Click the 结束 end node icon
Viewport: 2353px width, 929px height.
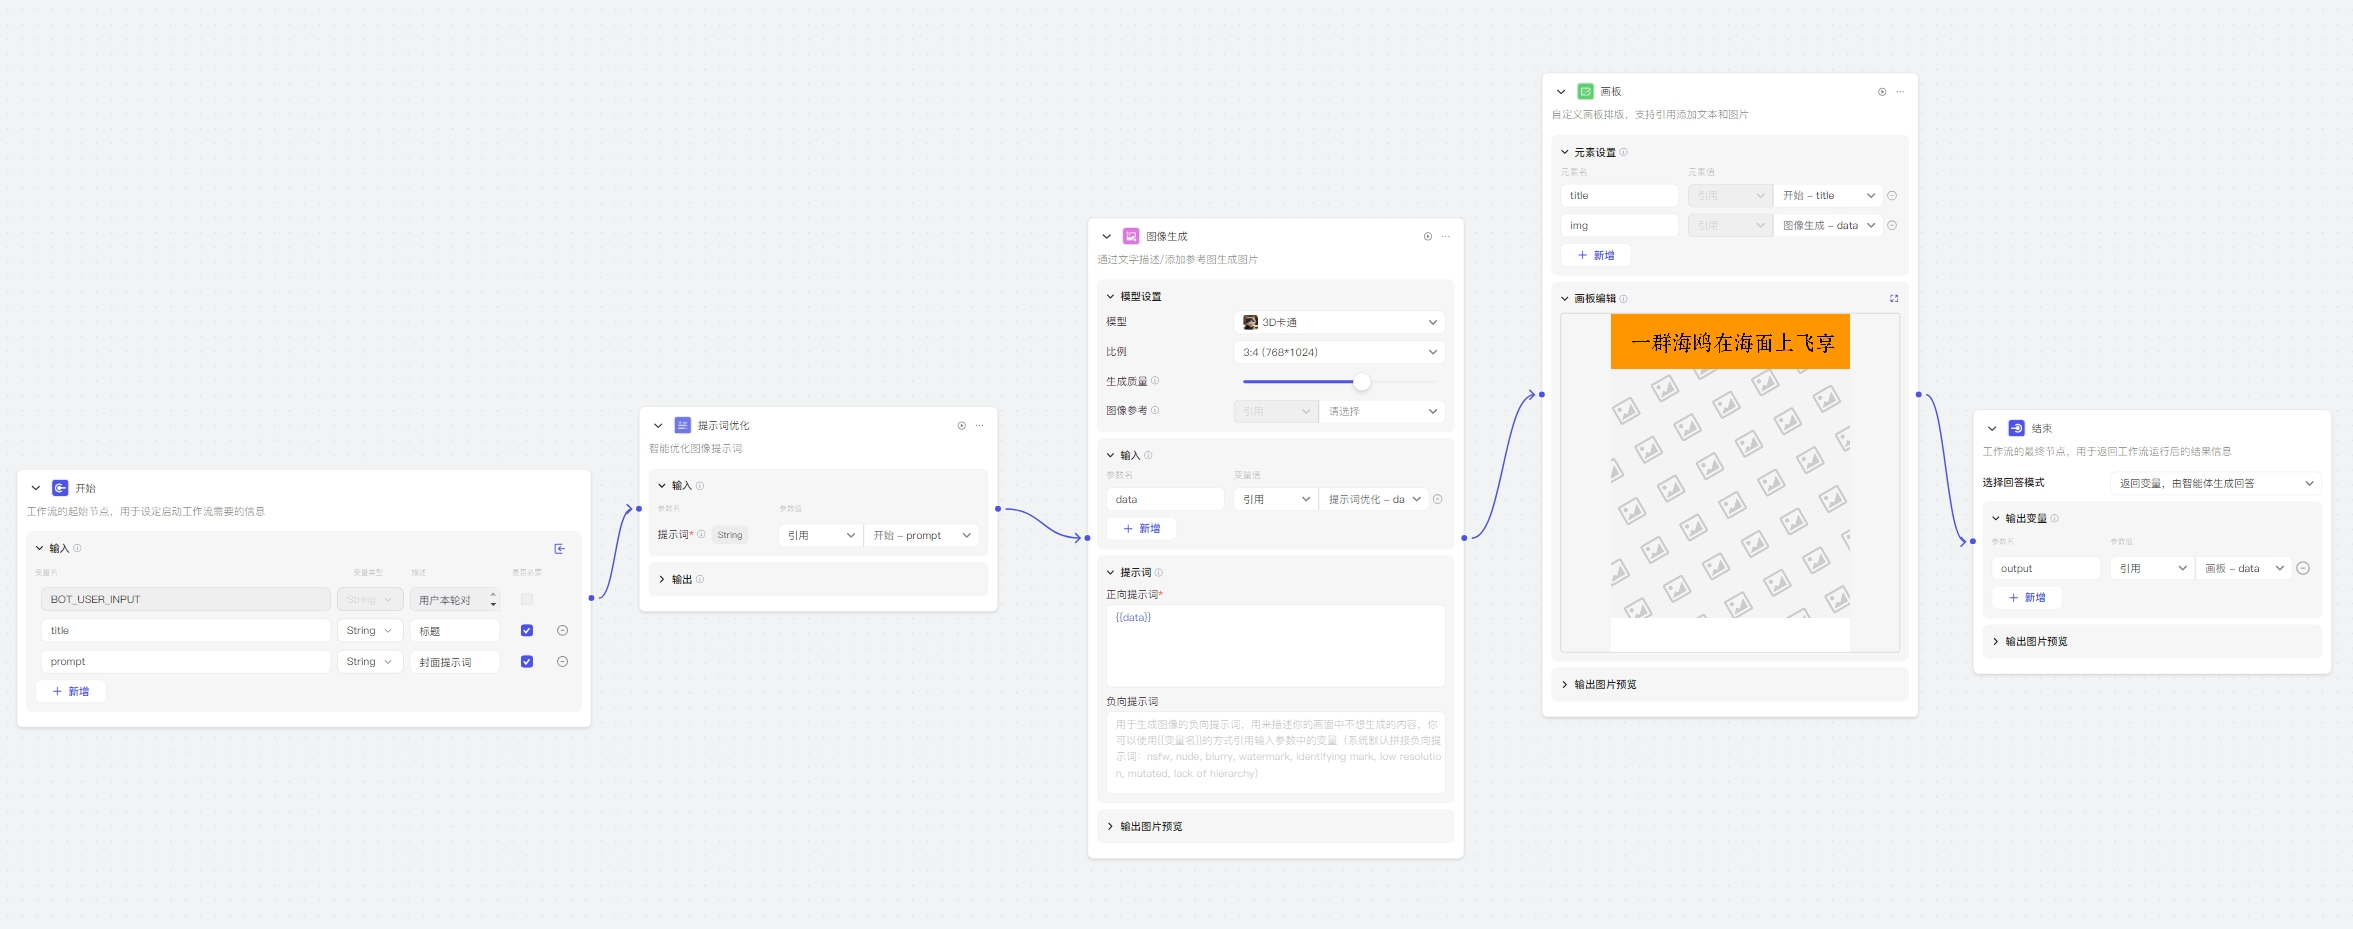2017,428
